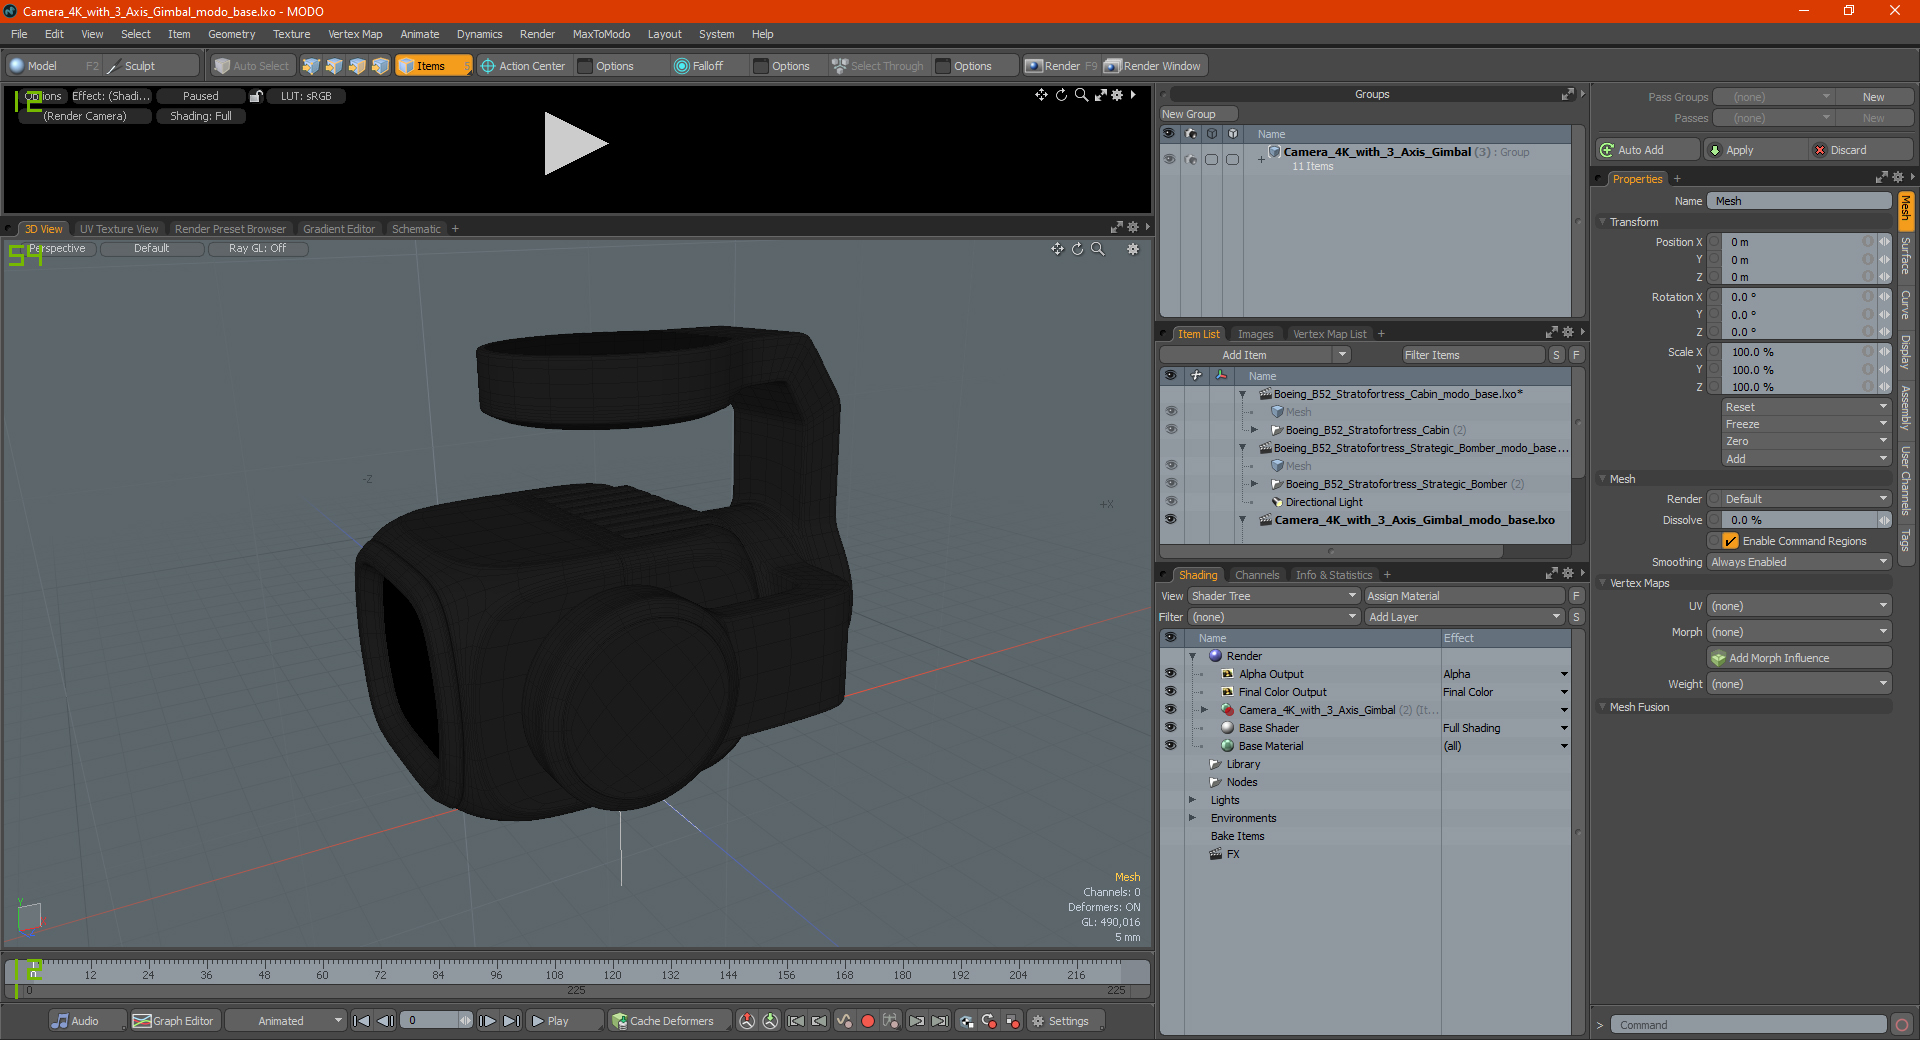This screenshot has height=1040, width=1920.
Task: Switch to the Channels tab
Action: [1257, 575]
